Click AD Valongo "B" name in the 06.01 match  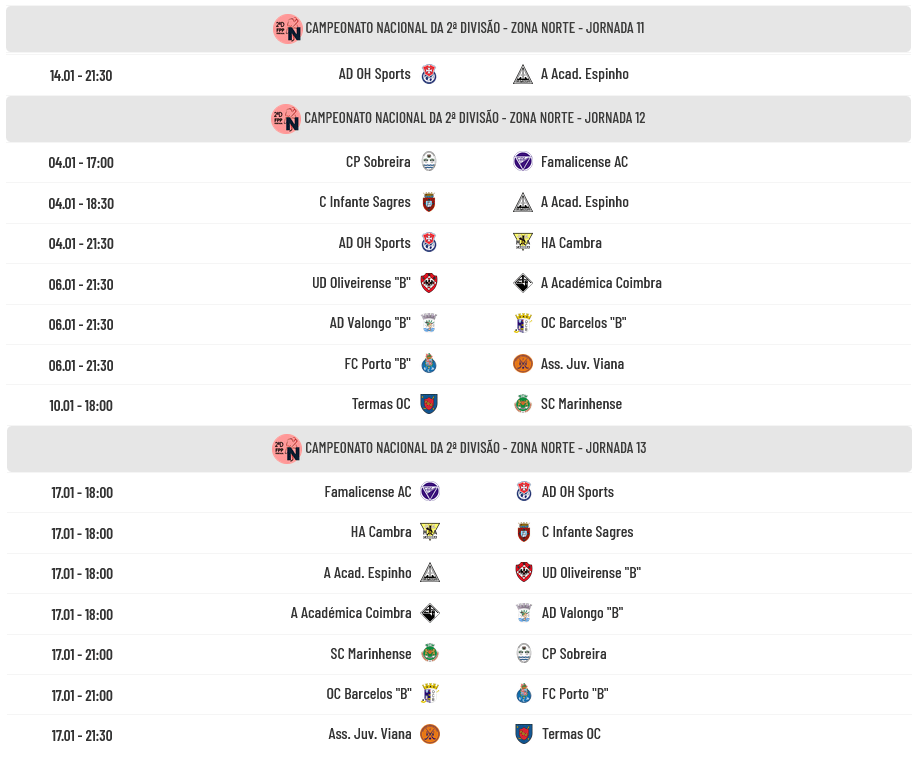point(370,323)
